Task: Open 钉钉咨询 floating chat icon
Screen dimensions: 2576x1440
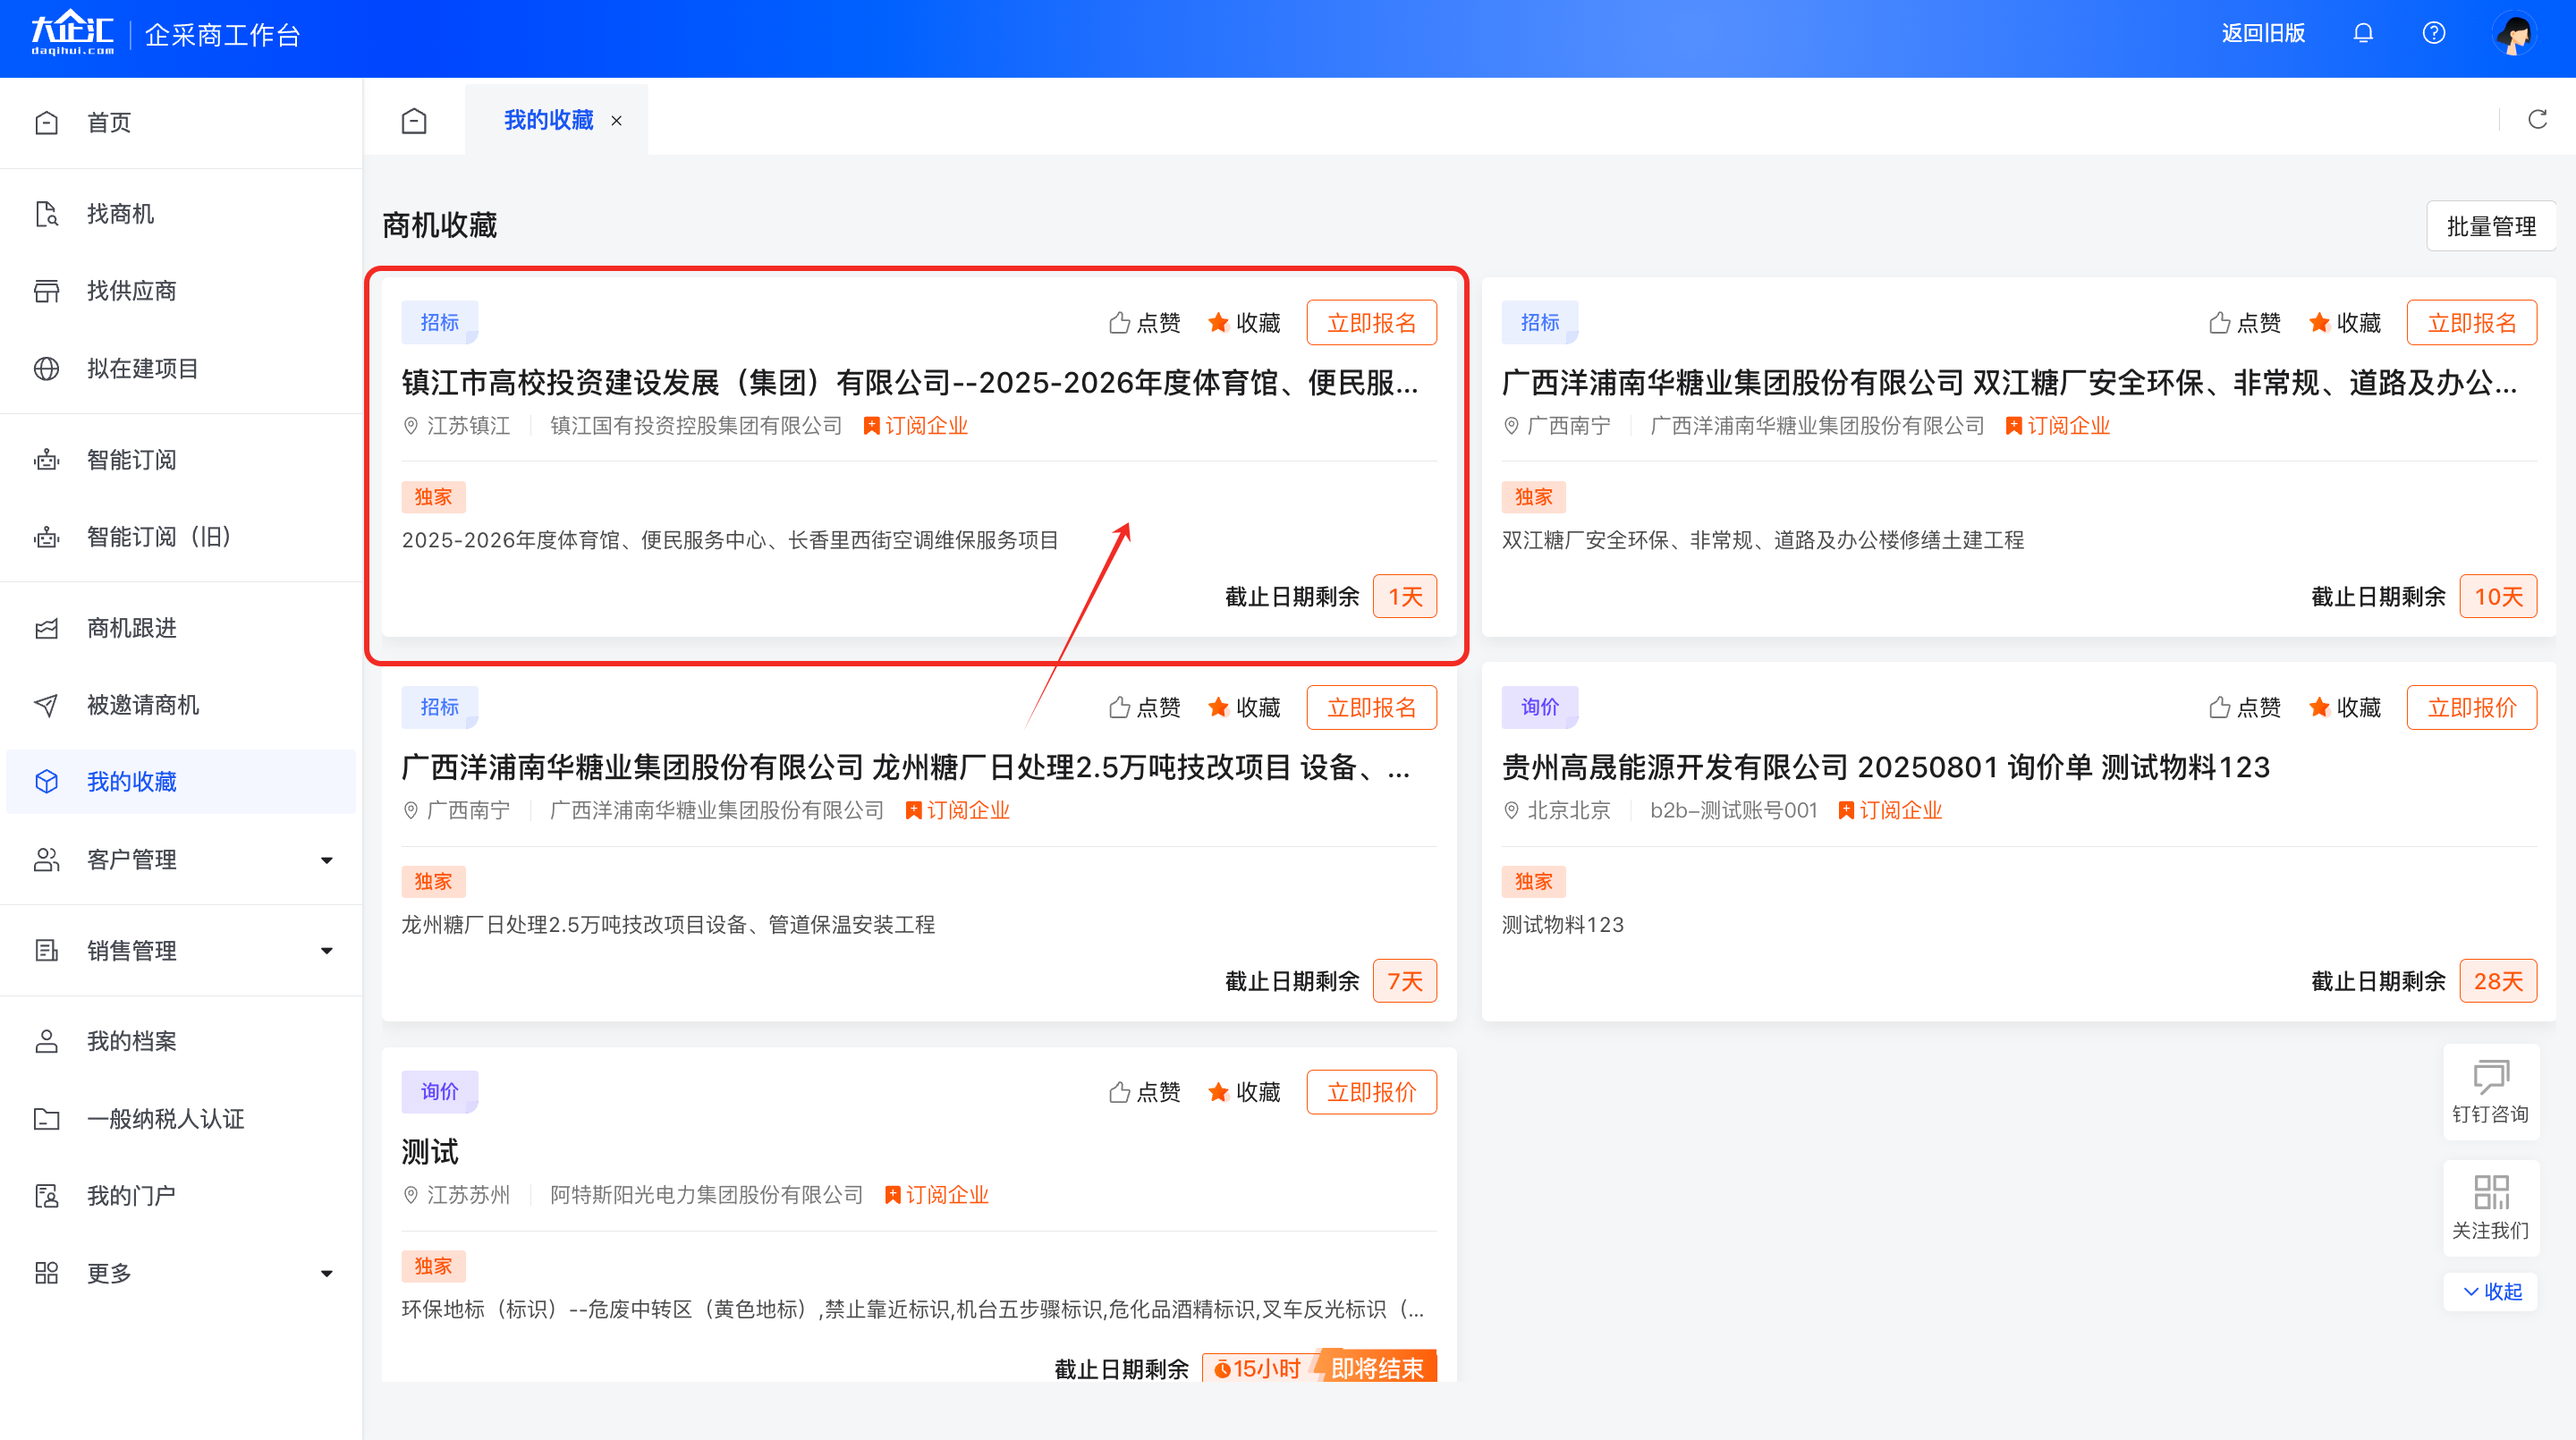Action: (2490, 1092)
